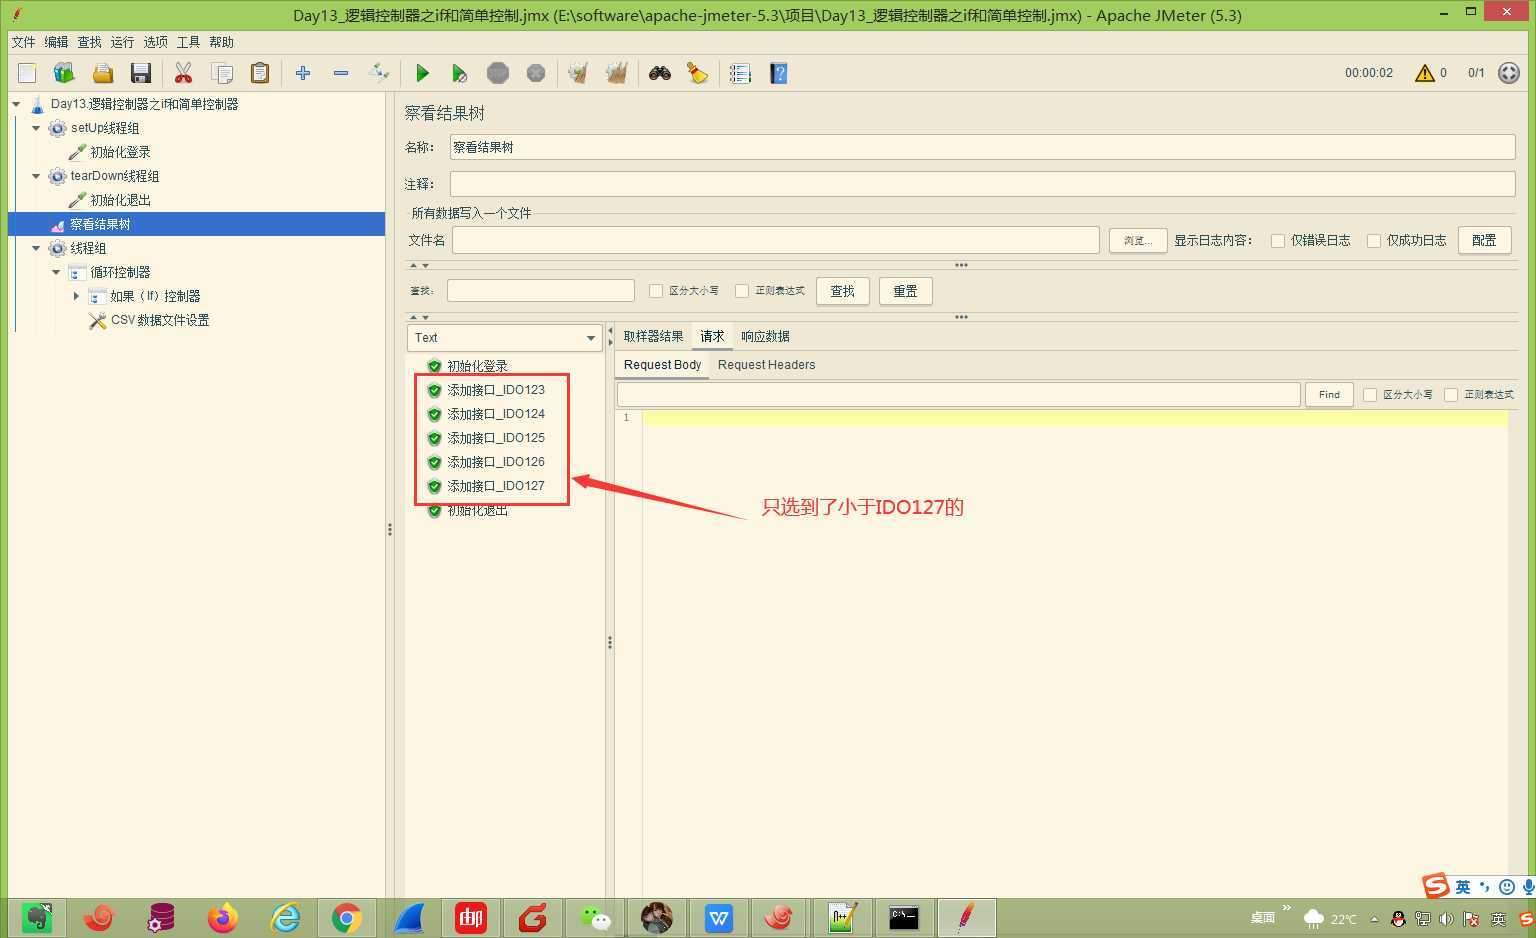Click the Help question mark icon

[778, 73]
